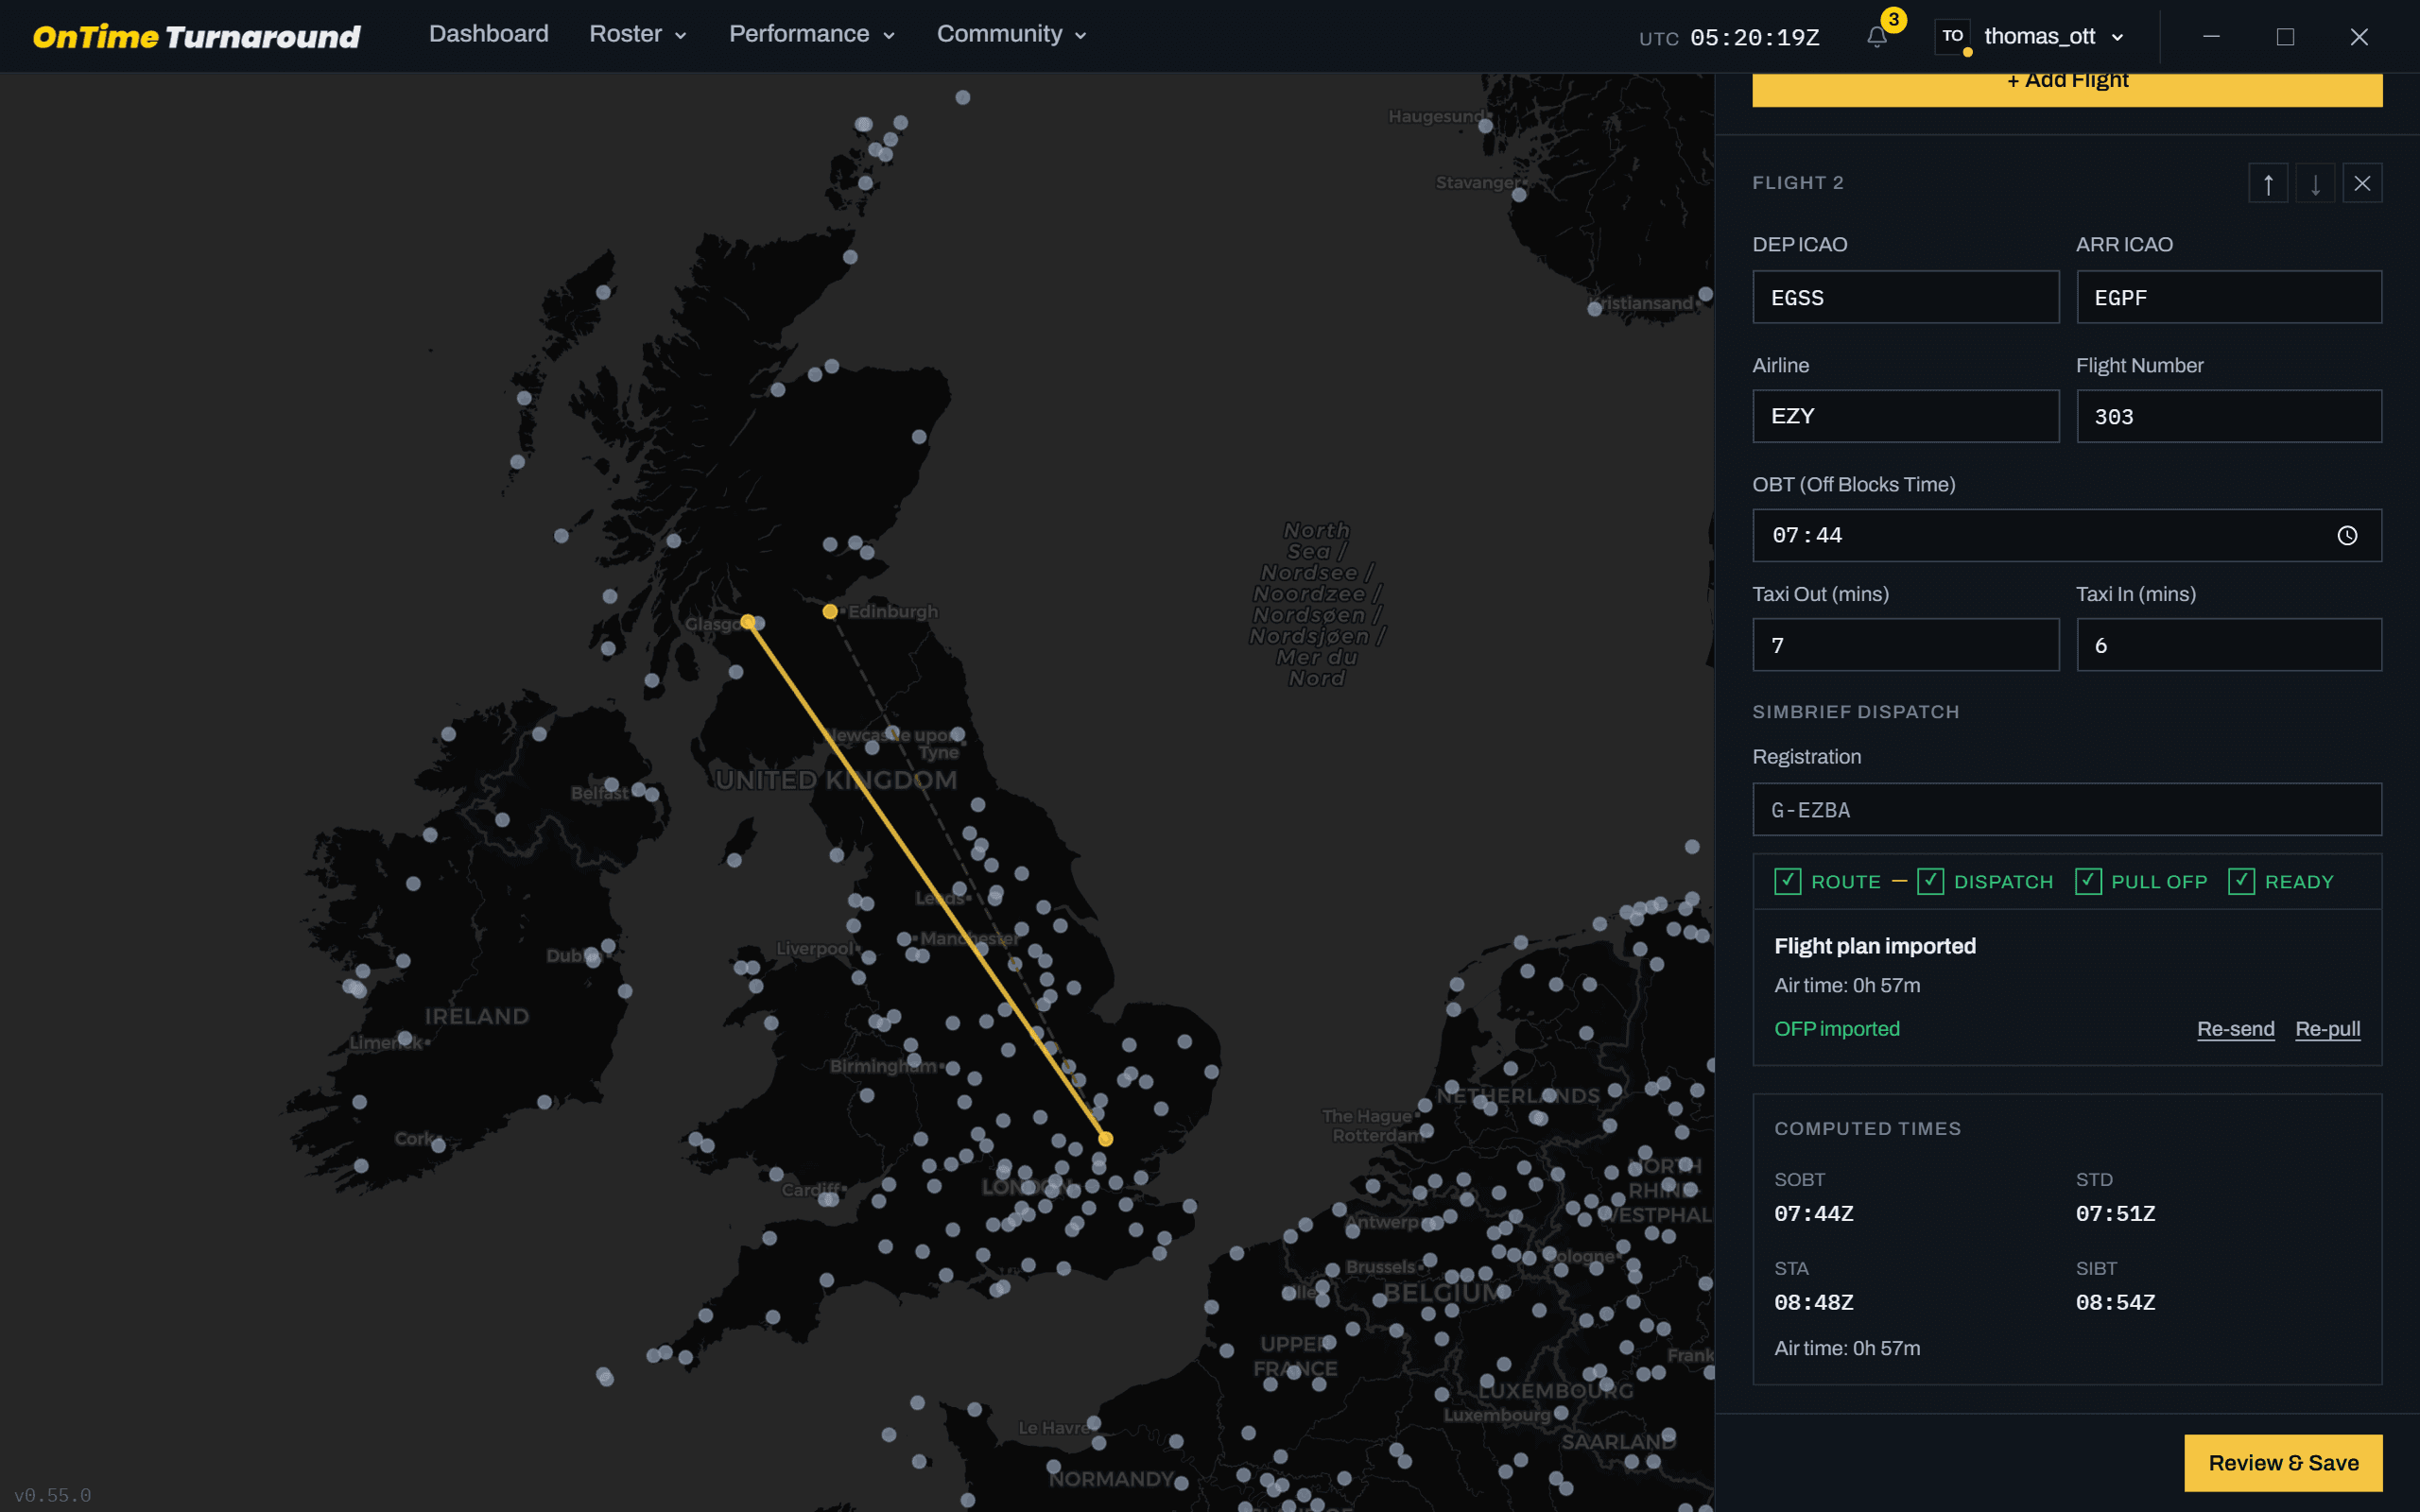Click the OFP imported status text
The height and width of the screenshot is (1512, 2420).
1836,1029
